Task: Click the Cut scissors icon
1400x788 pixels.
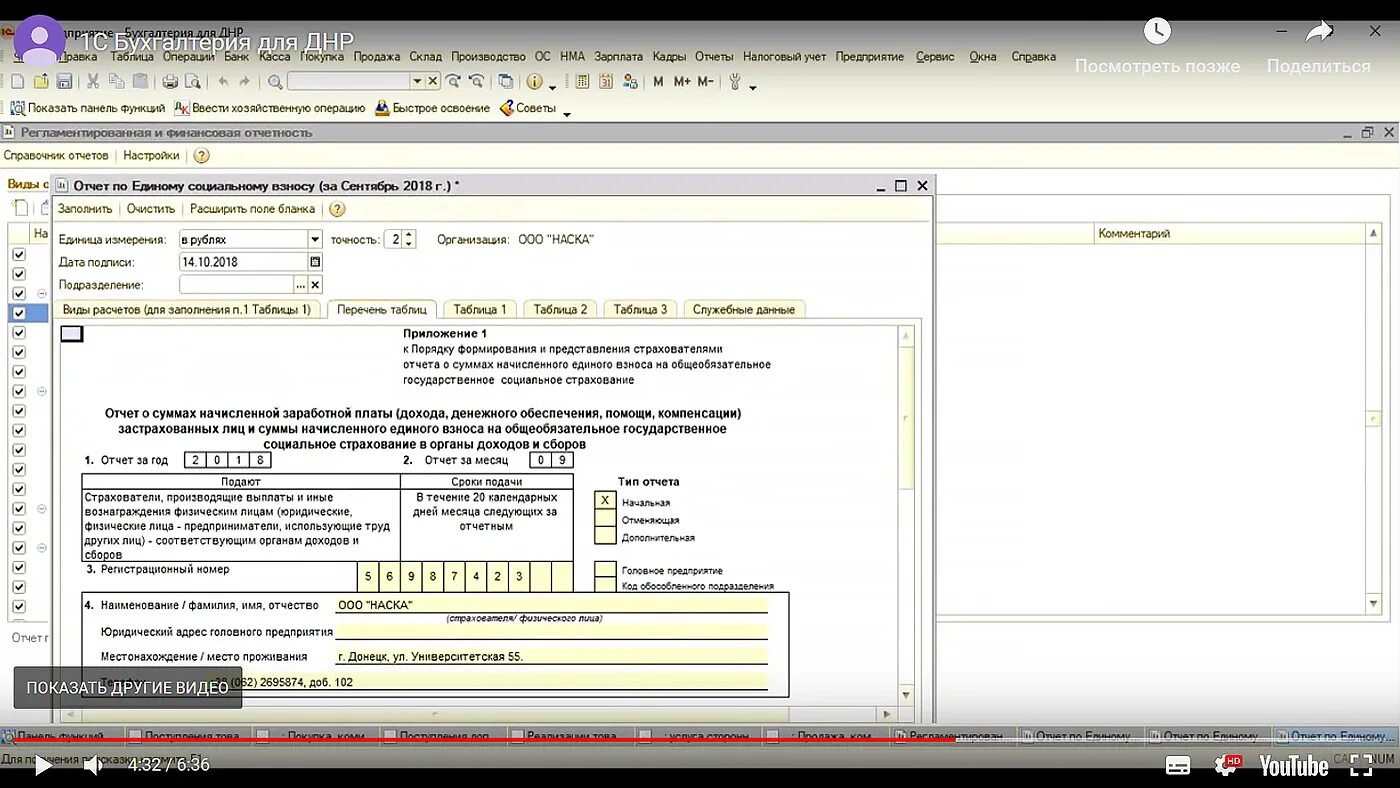Action: pyautogui.click(x=93, y=81)
